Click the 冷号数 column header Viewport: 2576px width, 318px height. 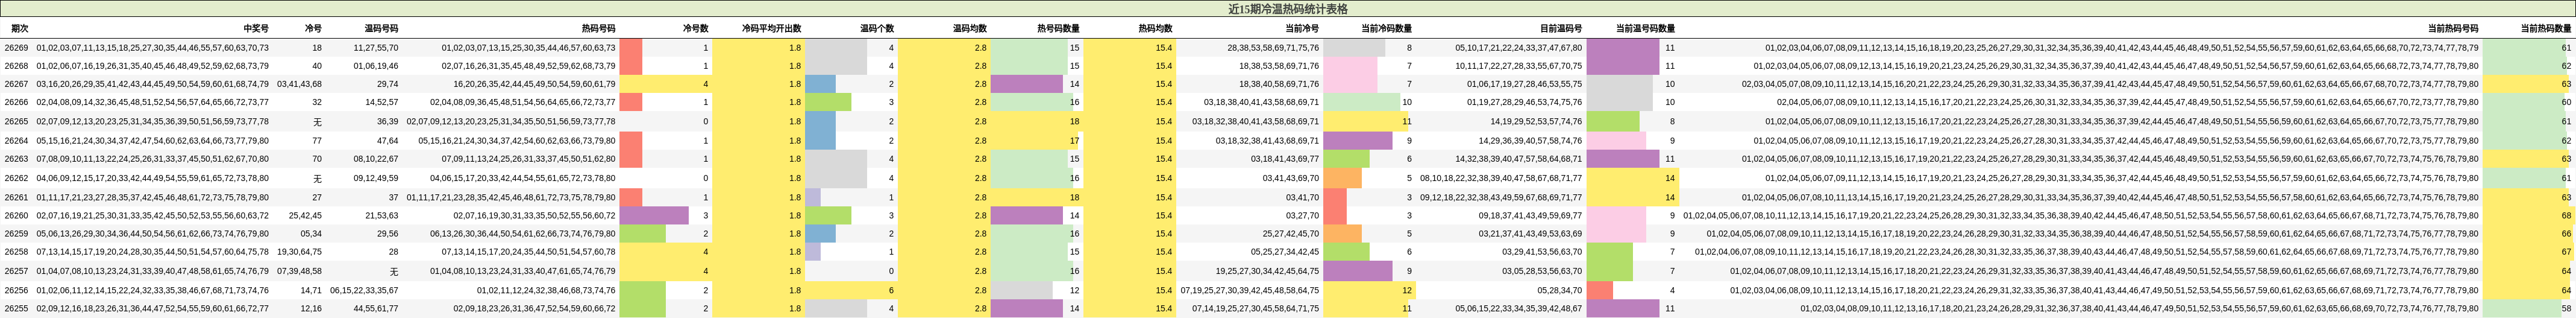point(695,29)
